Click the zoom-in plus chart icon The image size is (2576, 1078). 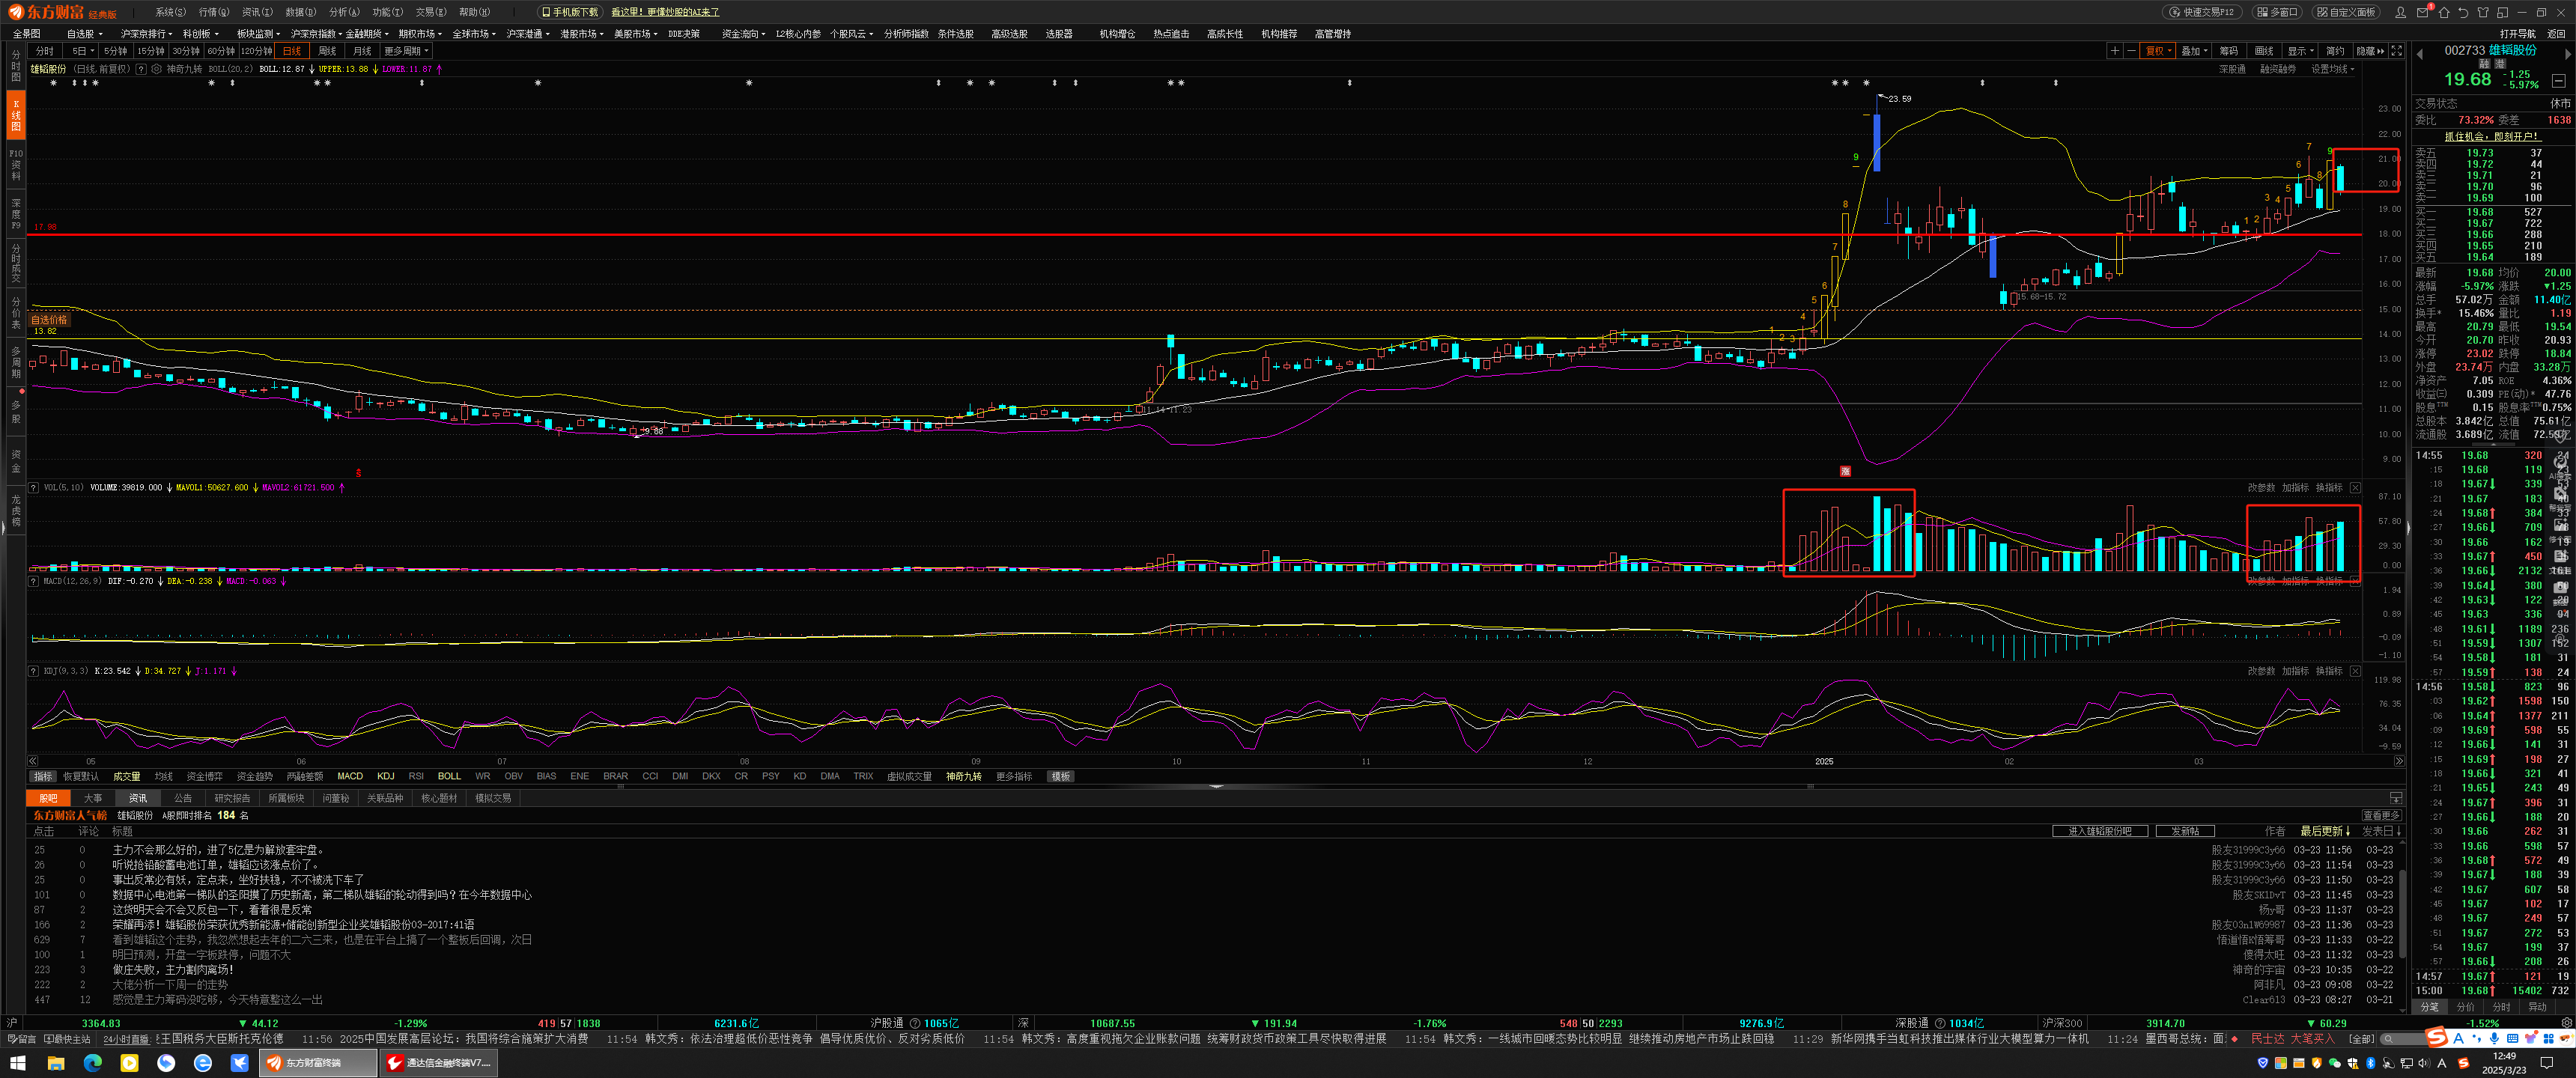(2114, 51)
